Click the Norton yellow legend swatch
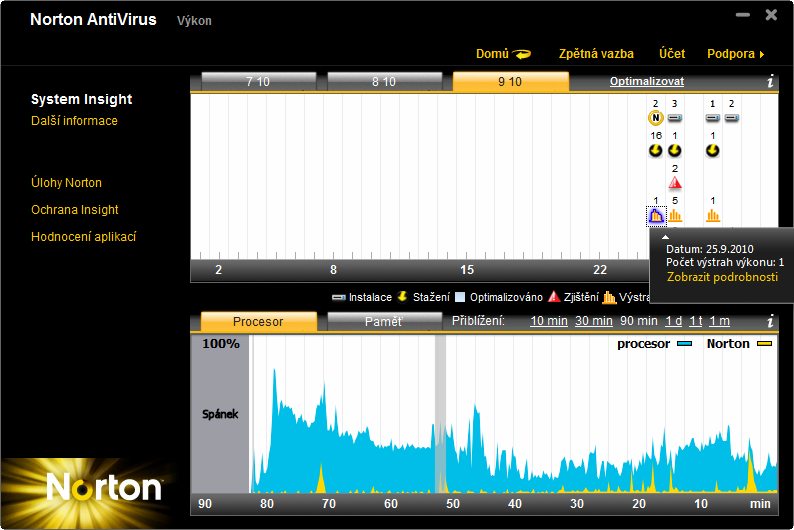 [764, 344]
